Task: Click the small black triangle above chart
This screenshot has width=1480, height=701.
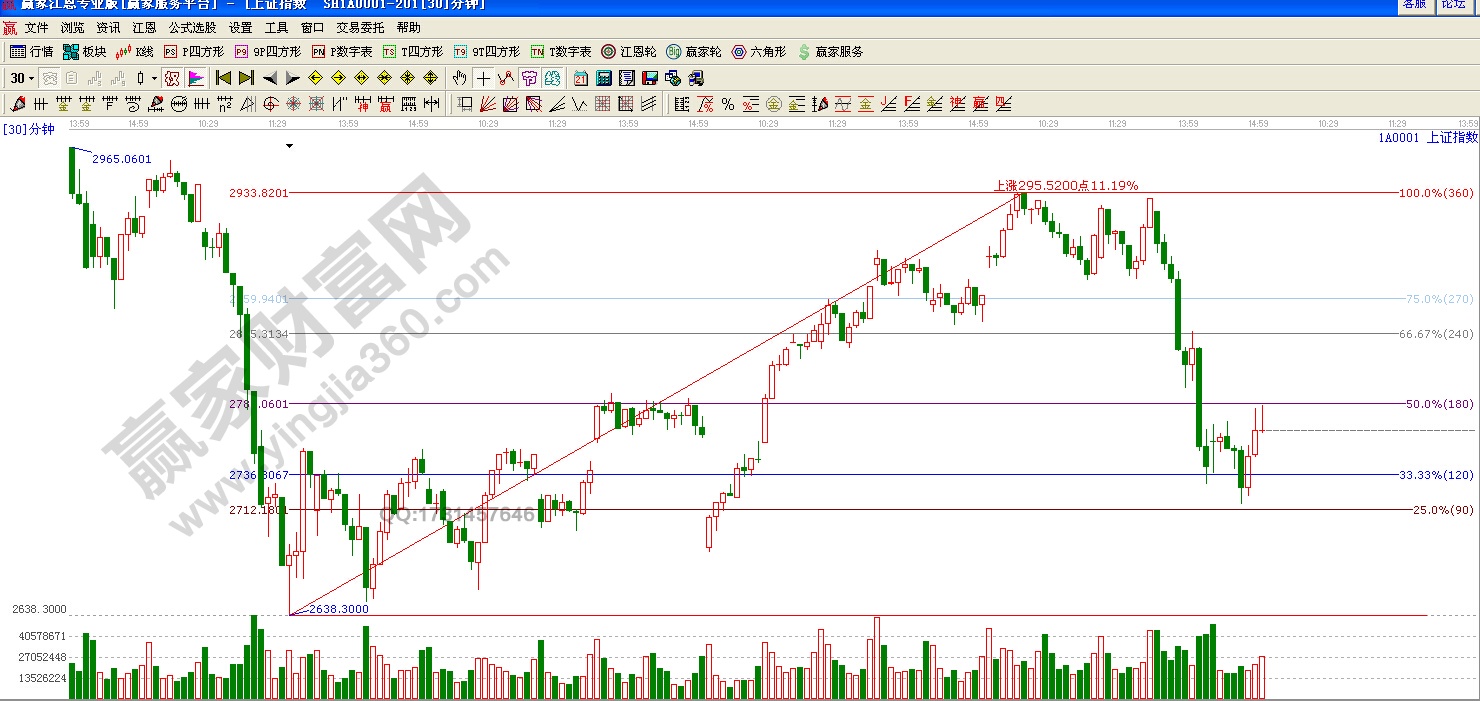Action: (290, 146)
